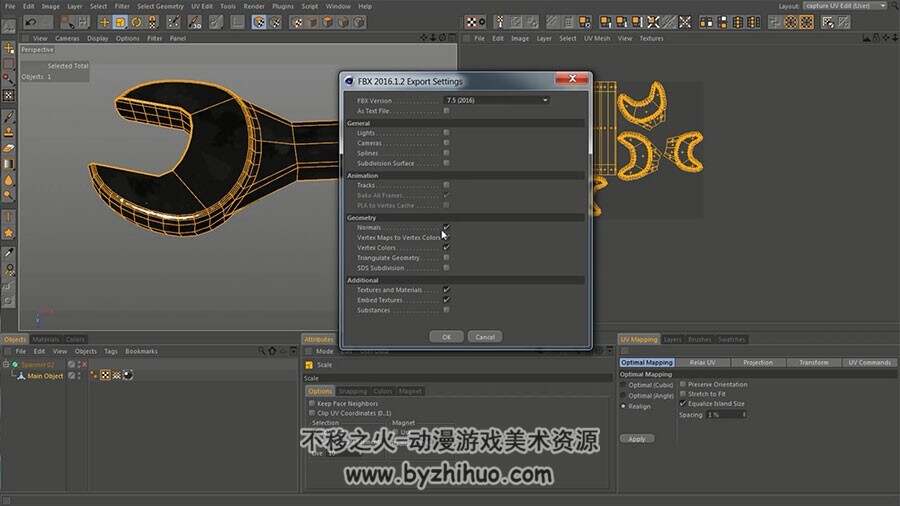The image size is (900, 506).
Task: Open the UV Mesh menu in texture view
Action: [x=597, y=38]
